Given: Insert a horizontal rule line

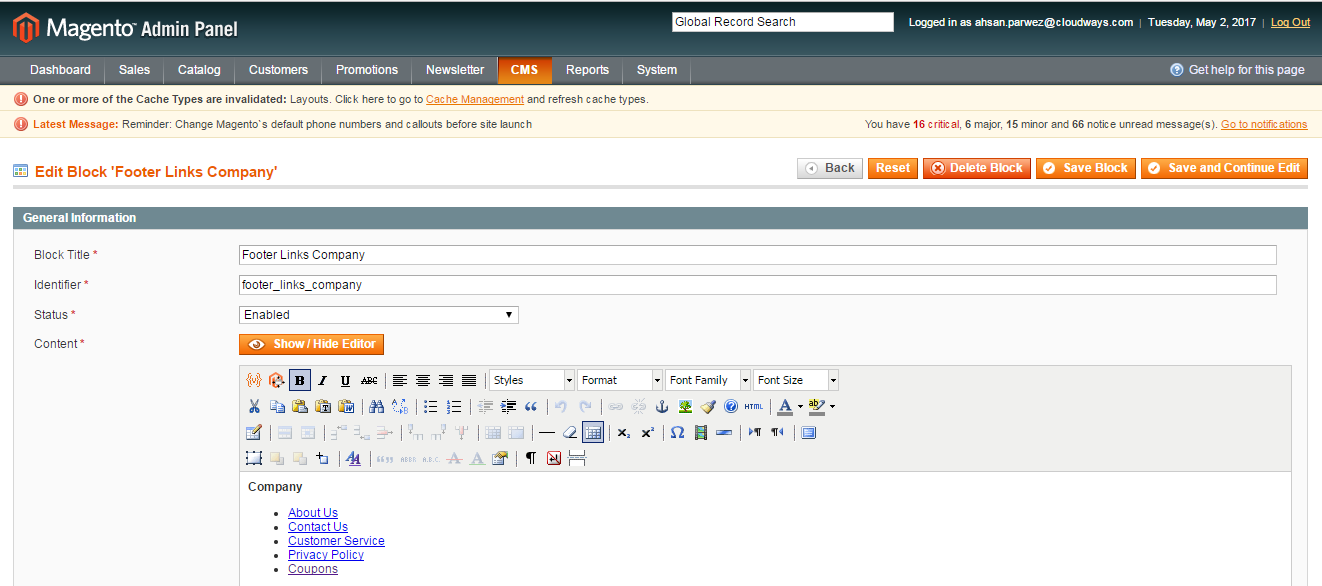Looking at the screenshot, I should pyautogui.click(x=547, y=432).
